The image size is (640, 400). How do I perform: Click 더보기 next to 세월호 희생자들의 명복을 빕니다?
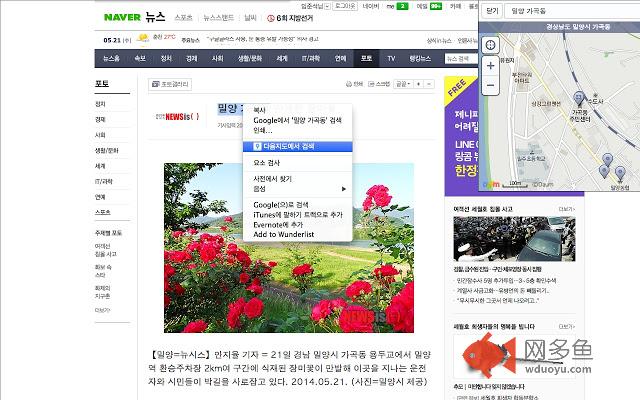click(567, 327)
